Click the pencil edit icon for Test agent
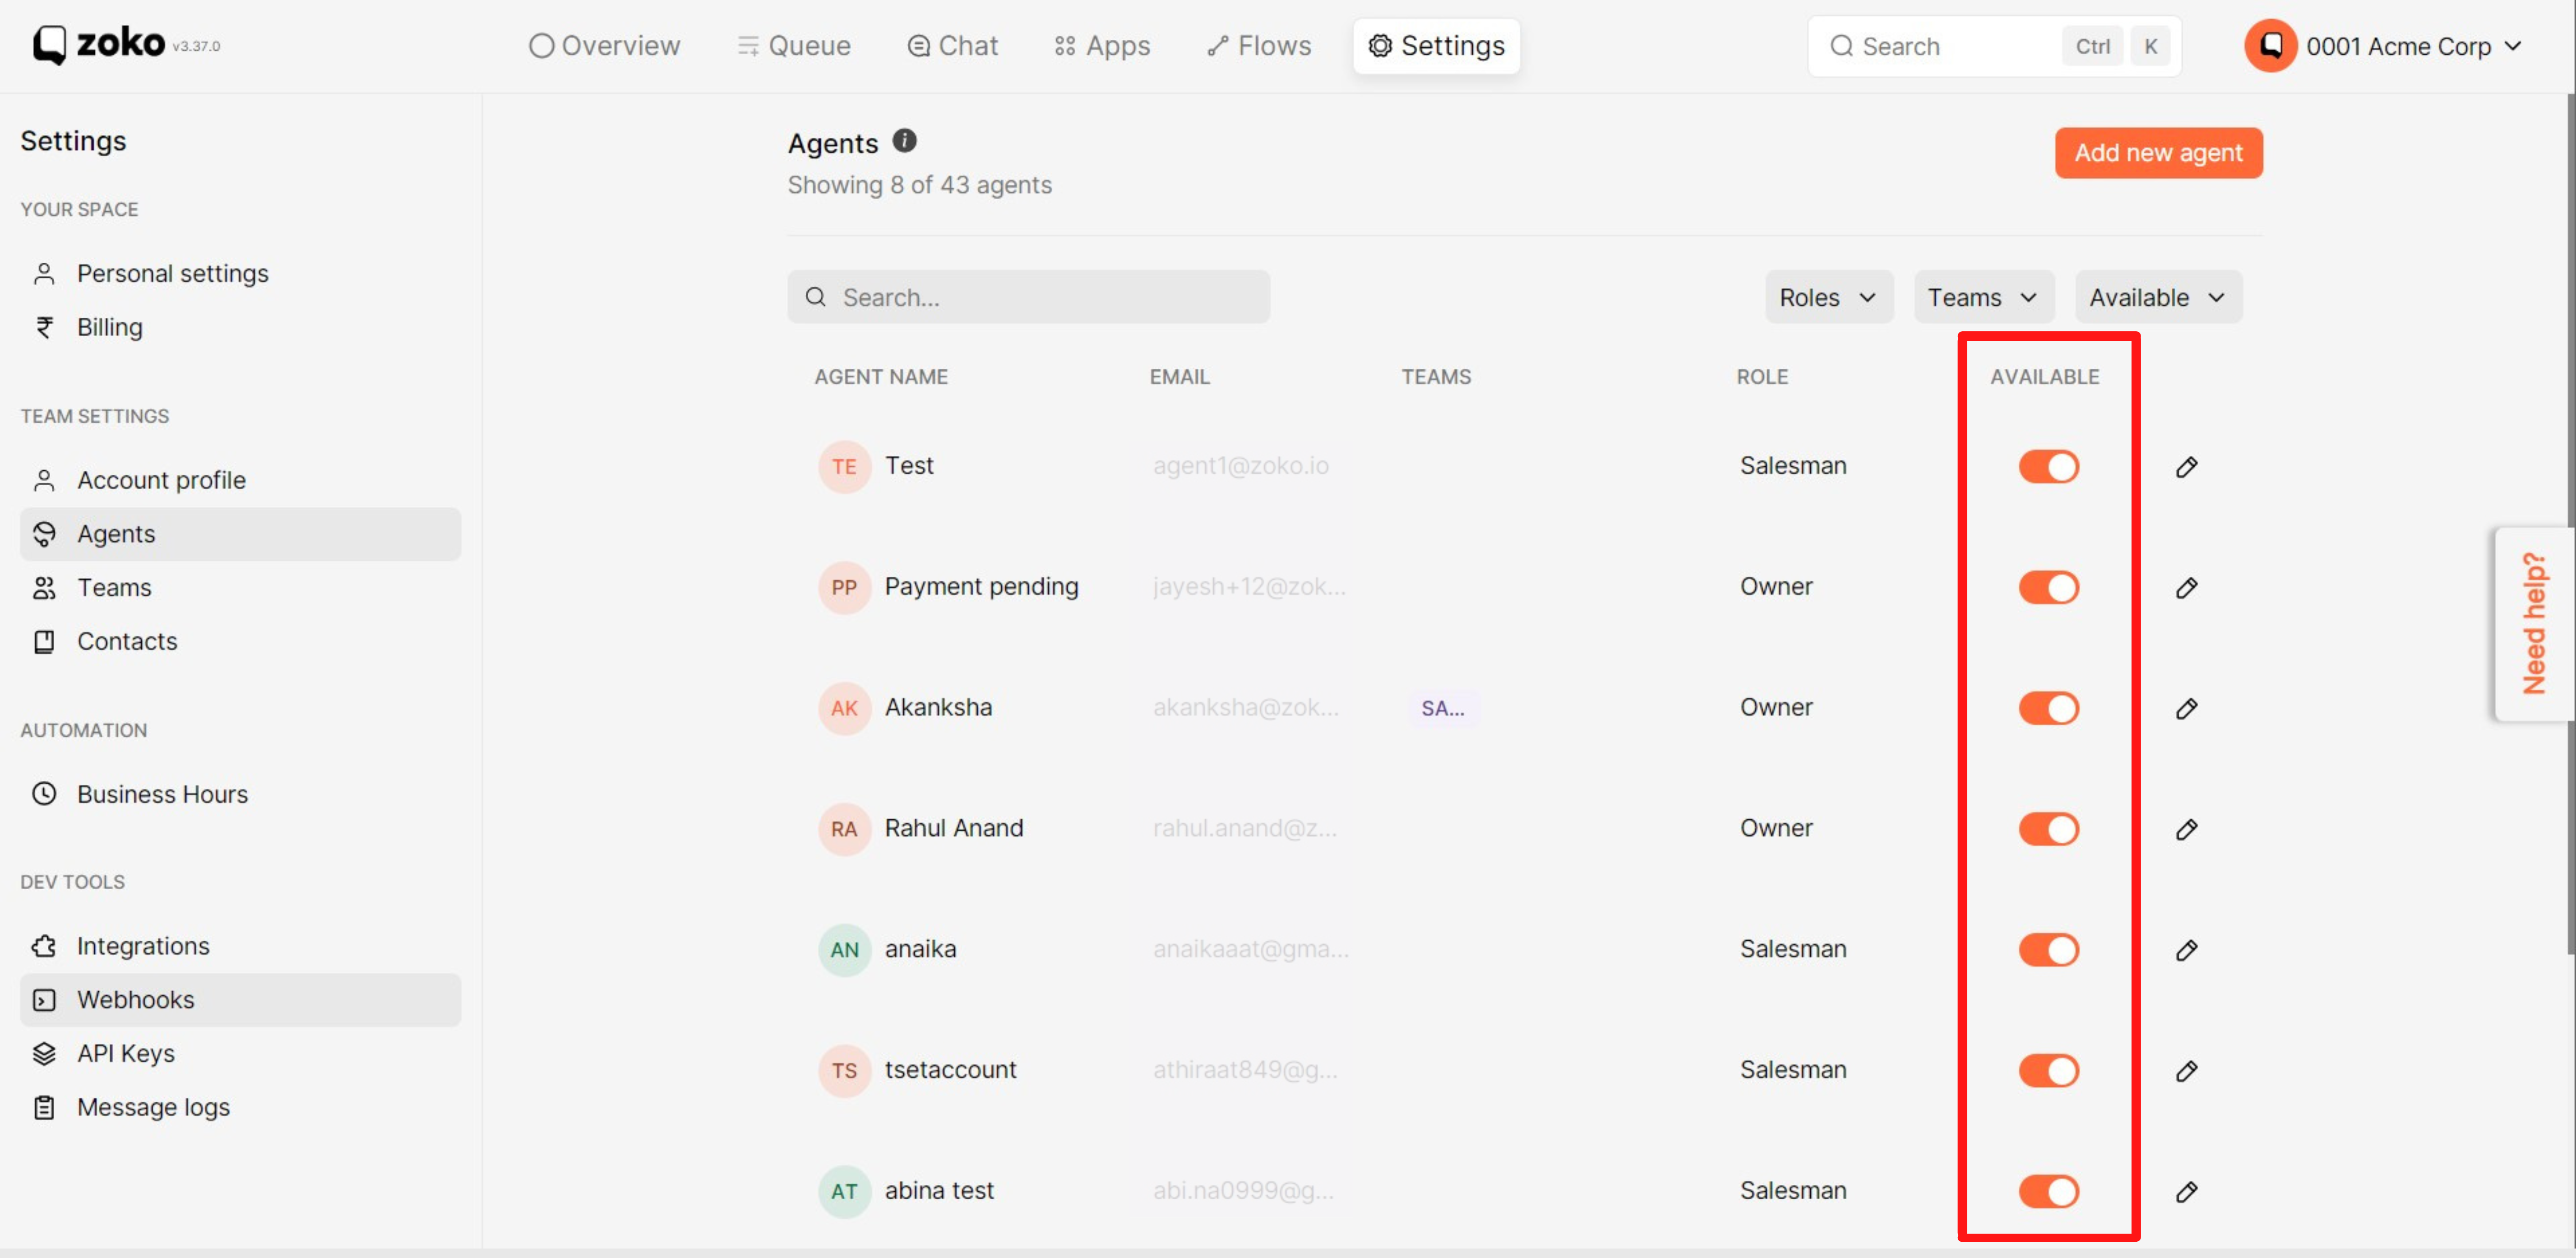The height and width of the screenshot is (1258, 2576). [x=2186, y=467]
